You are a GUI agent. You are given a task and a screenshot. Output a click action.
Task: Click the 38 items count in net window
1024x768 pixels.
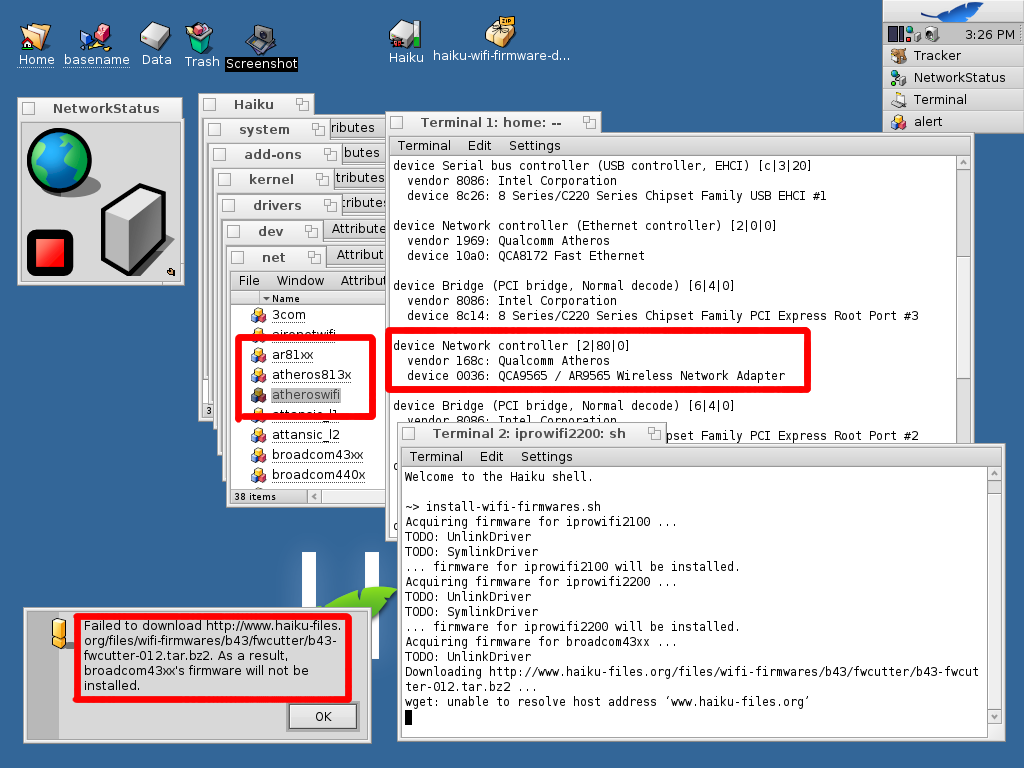coord(255,497)
